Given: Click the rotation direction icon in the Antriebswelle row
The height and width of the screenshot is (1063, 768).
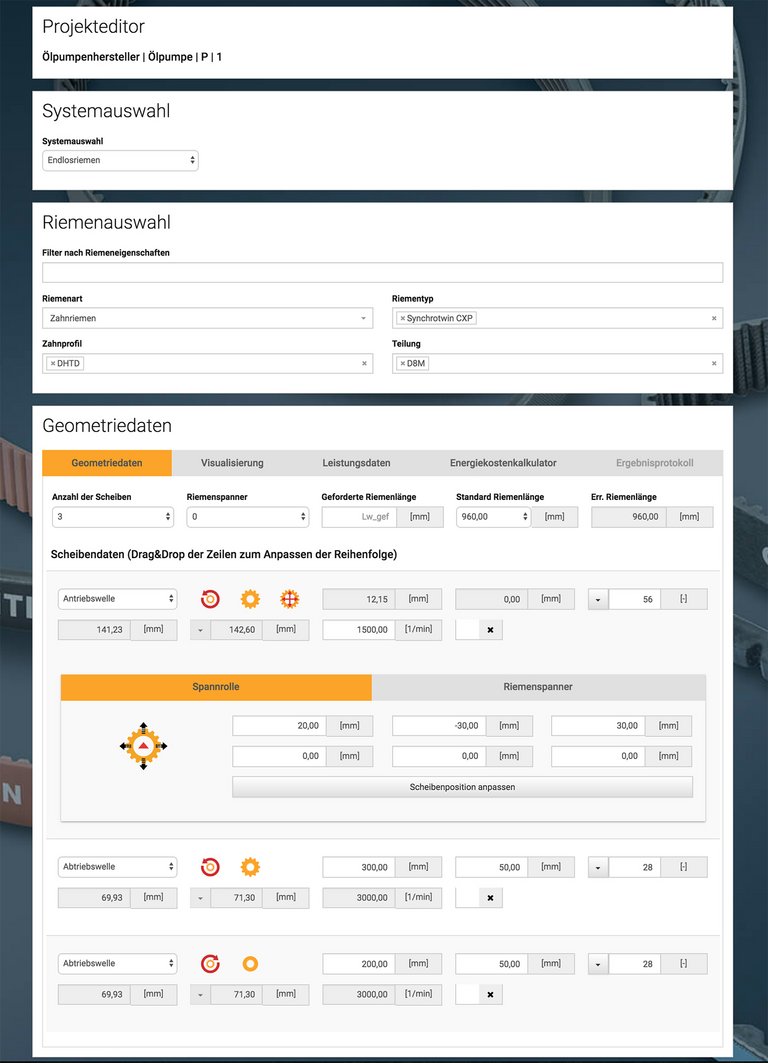Looking at the screenshot, I should (210, 599).
